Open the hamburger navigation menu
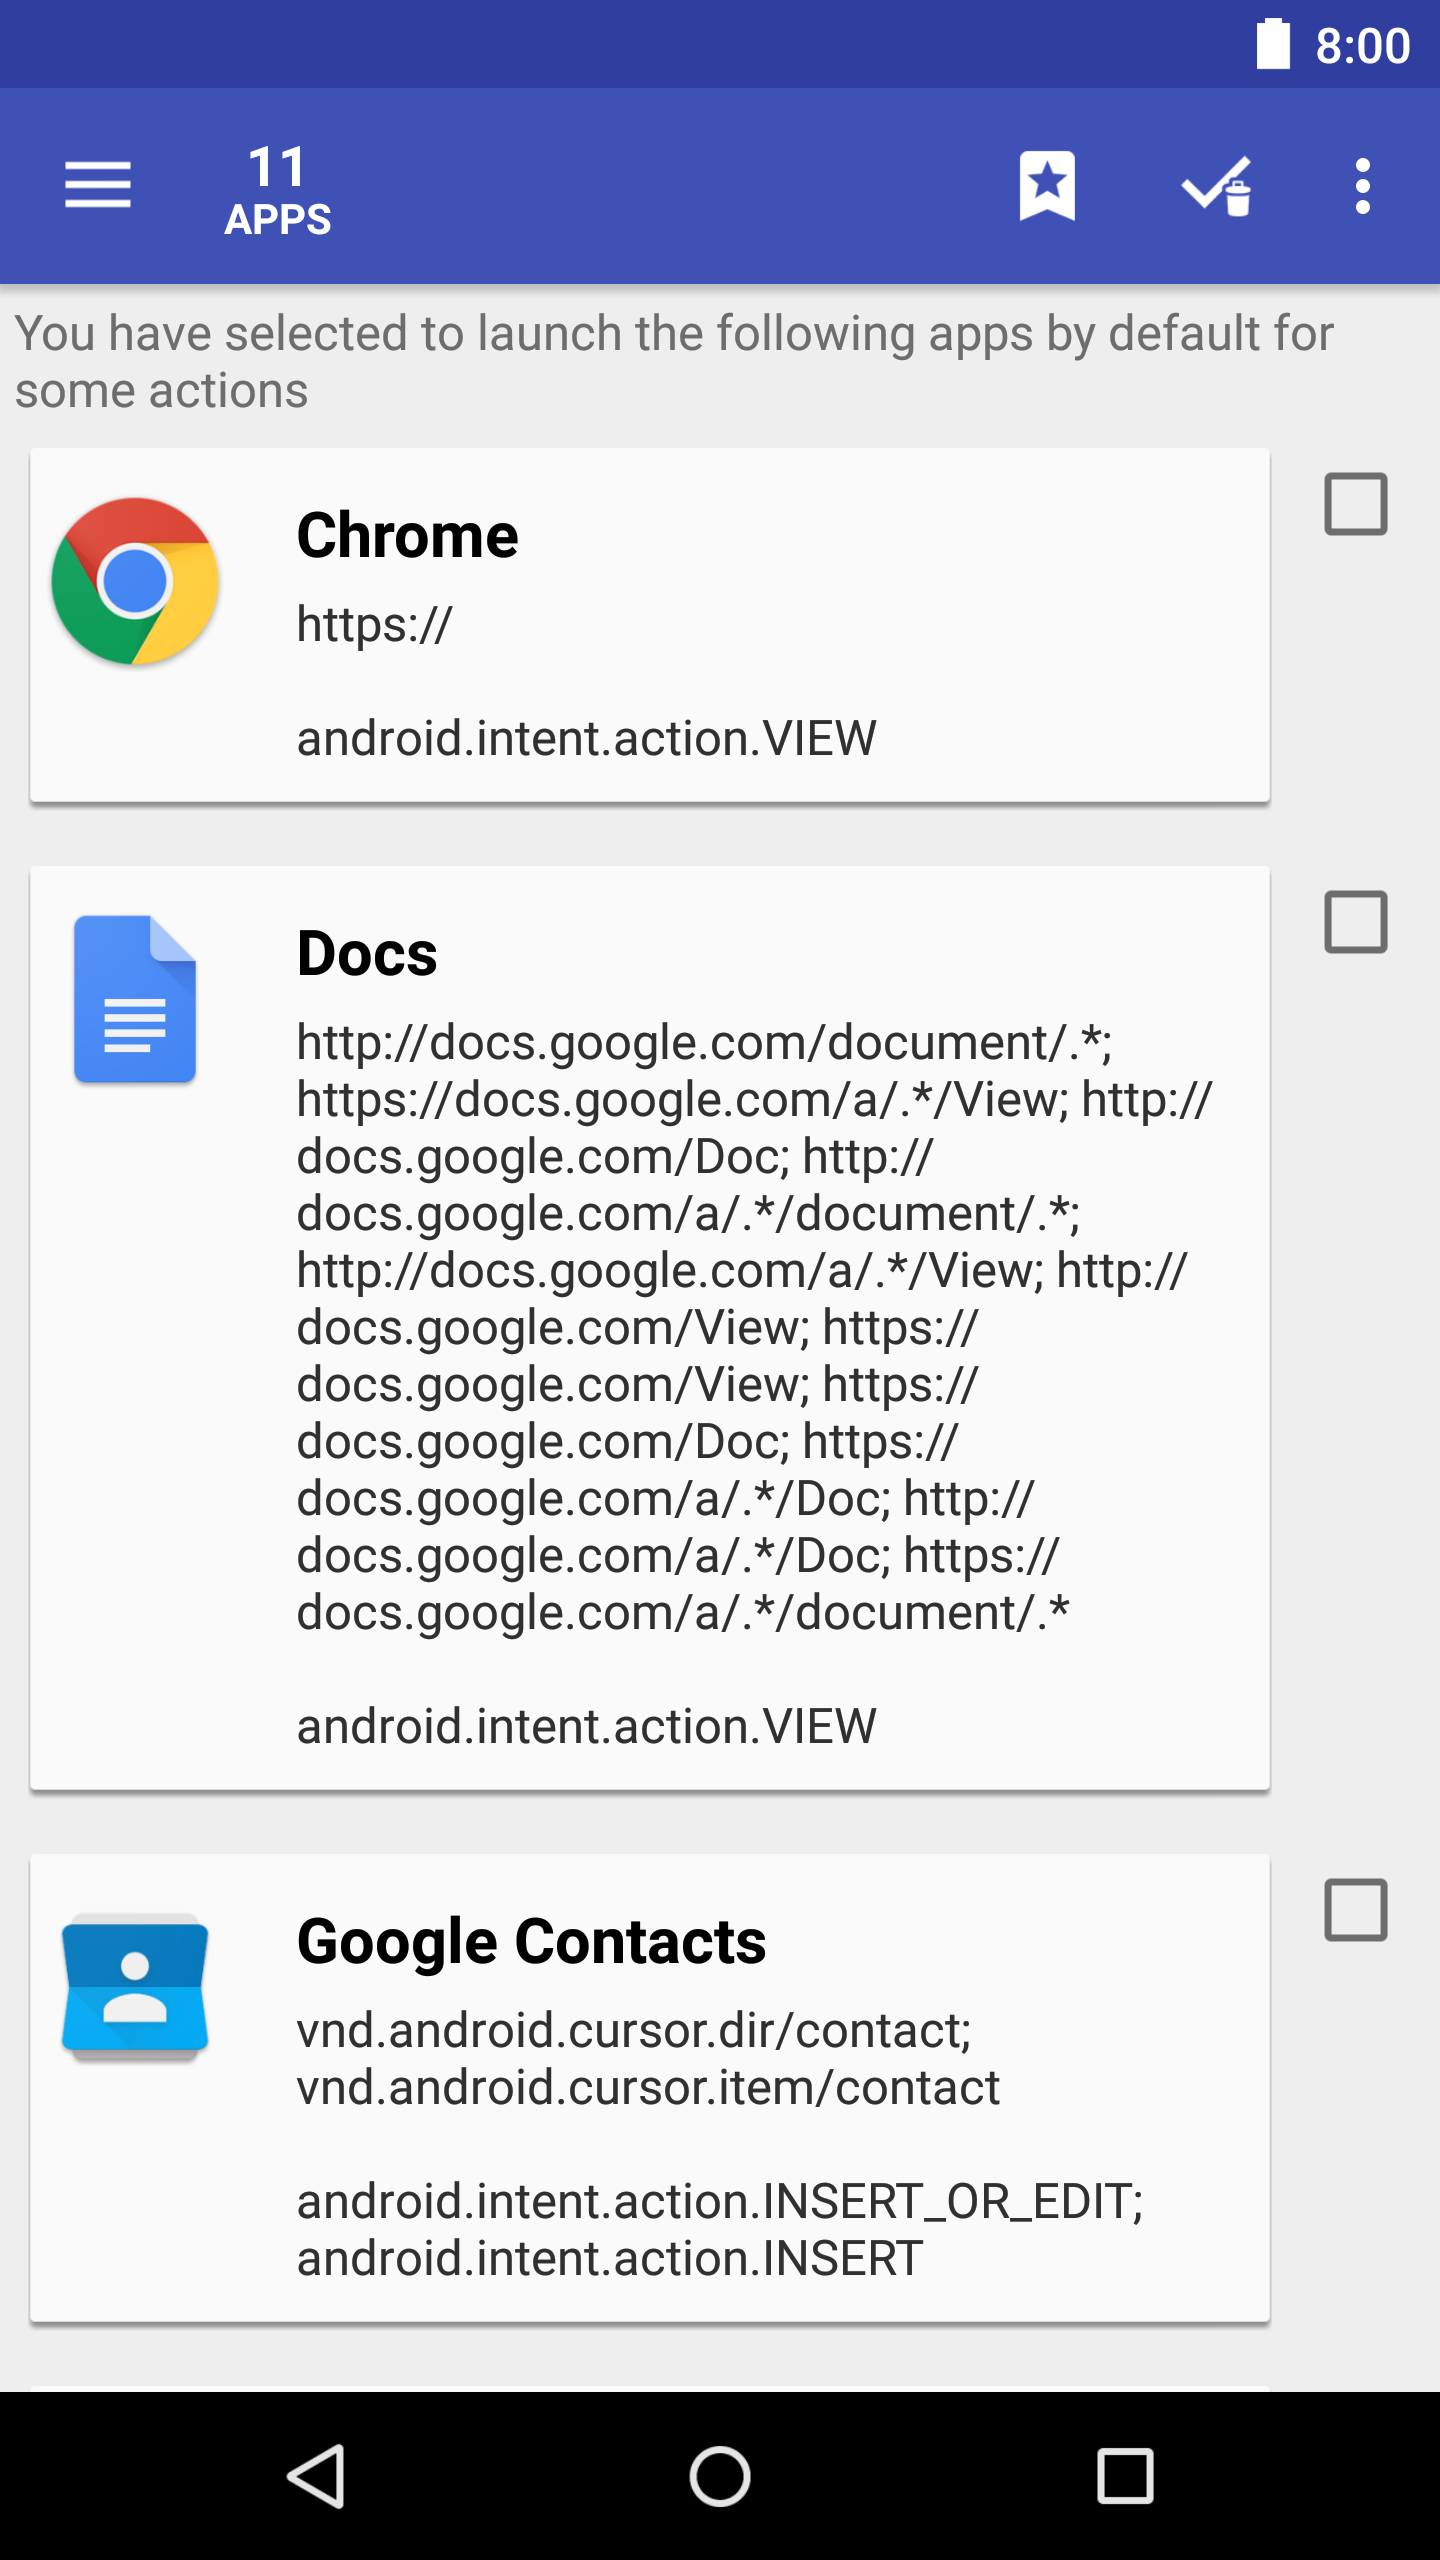The width and height of the screenshot is (1440, 2560). [x=97, y=185]
